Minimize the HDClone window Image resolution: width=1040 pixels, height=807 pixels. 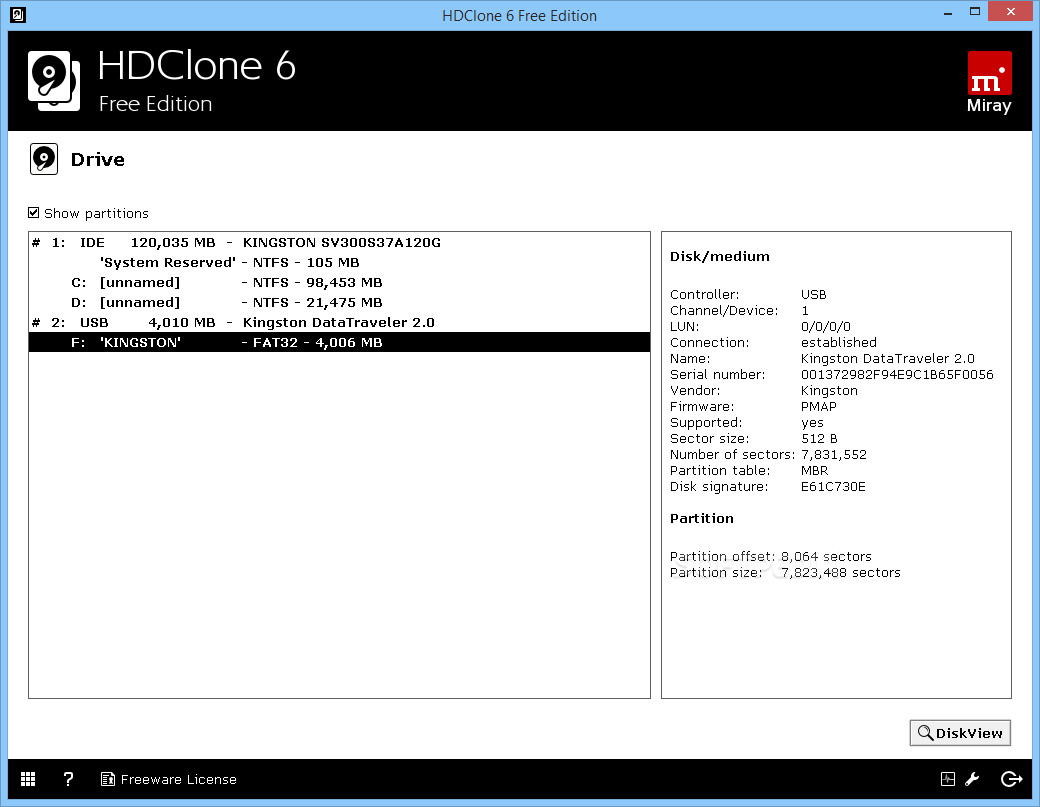click(x=948, y=13)
